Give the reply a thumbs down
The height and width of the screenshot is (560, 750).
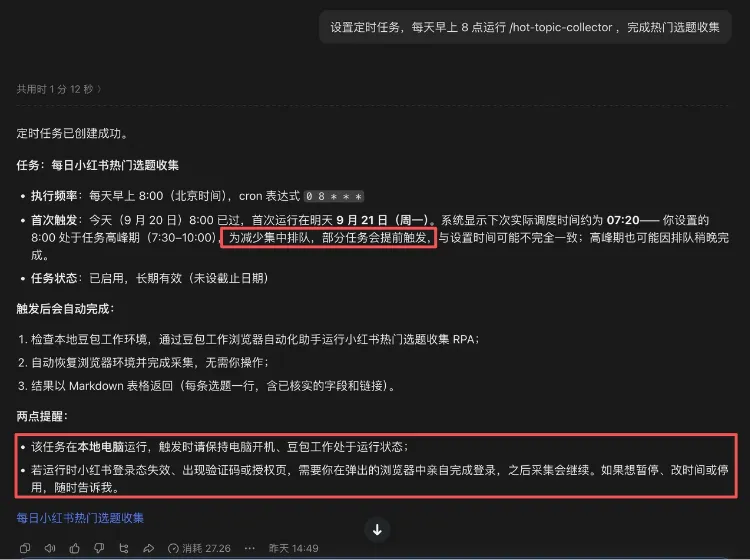(x=99, y=548)
